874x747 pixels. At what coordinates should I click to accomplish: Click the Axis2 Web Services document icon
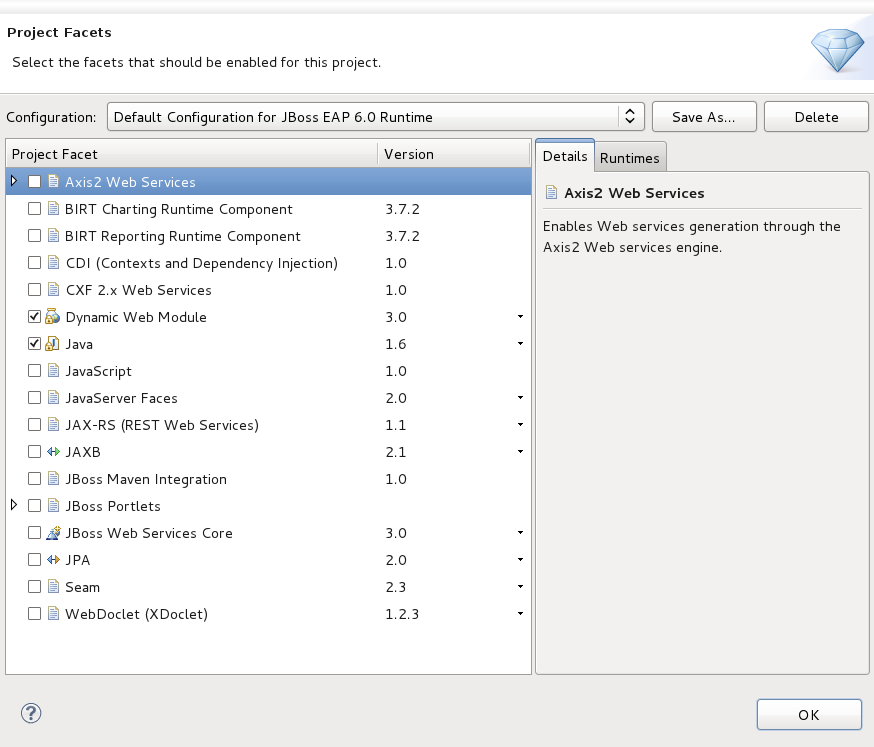click(53, 182)
